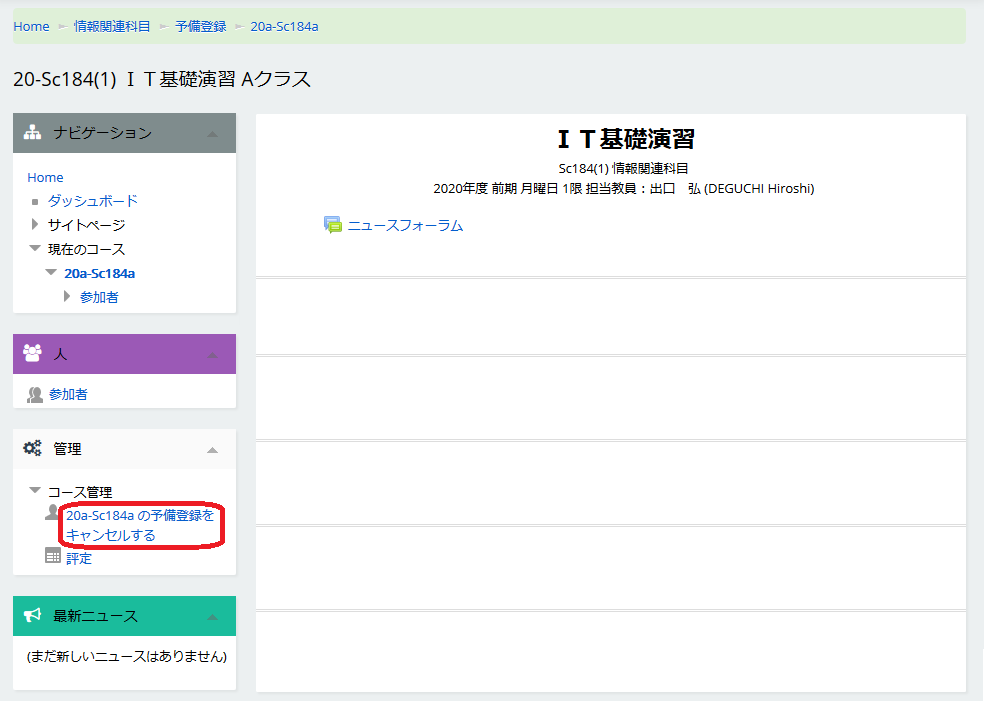Collapse the コース管理 tree node
This screenshot has width=984, height=701.
point(35,491)
